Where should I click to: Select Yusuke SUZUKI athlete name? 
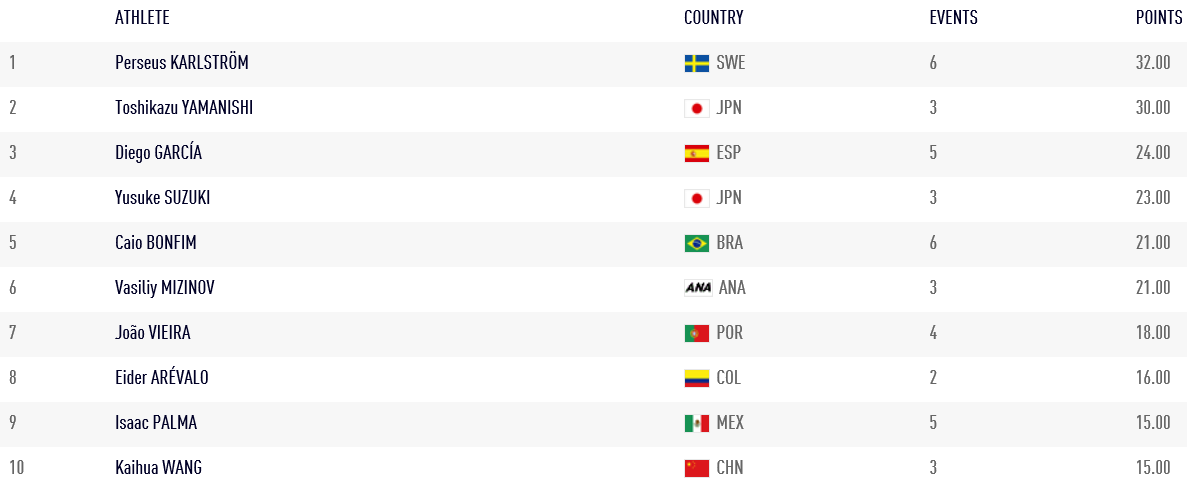pos(163,198)
